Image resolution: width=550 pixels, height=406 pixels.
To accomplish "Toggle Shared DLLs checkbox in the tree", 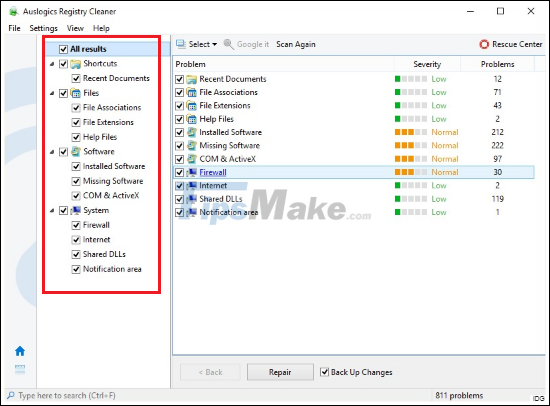I will (76, 254).
